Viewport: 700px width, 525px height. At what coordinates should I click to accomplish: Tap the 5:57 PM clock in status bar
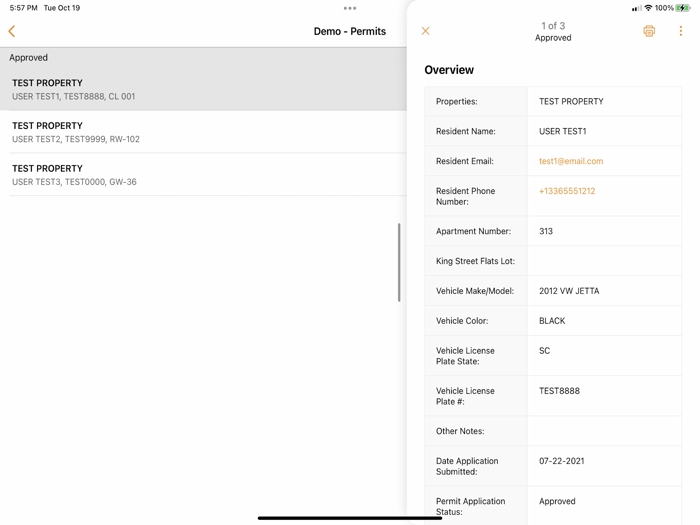click(x=24, y=8)
